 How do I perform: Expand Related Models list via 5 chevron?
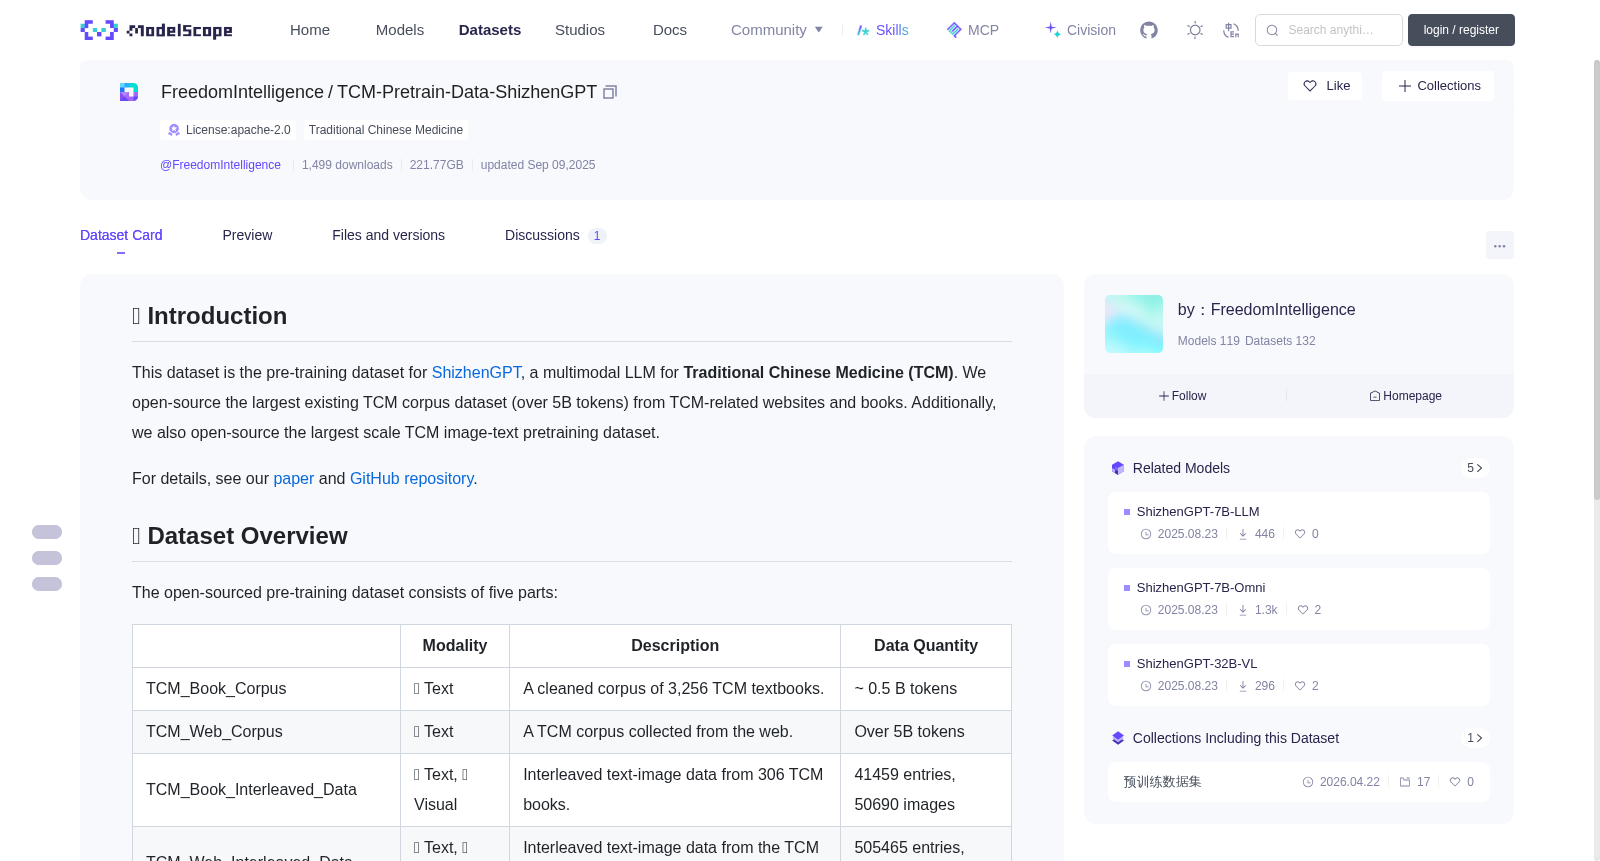point(1475,468)
